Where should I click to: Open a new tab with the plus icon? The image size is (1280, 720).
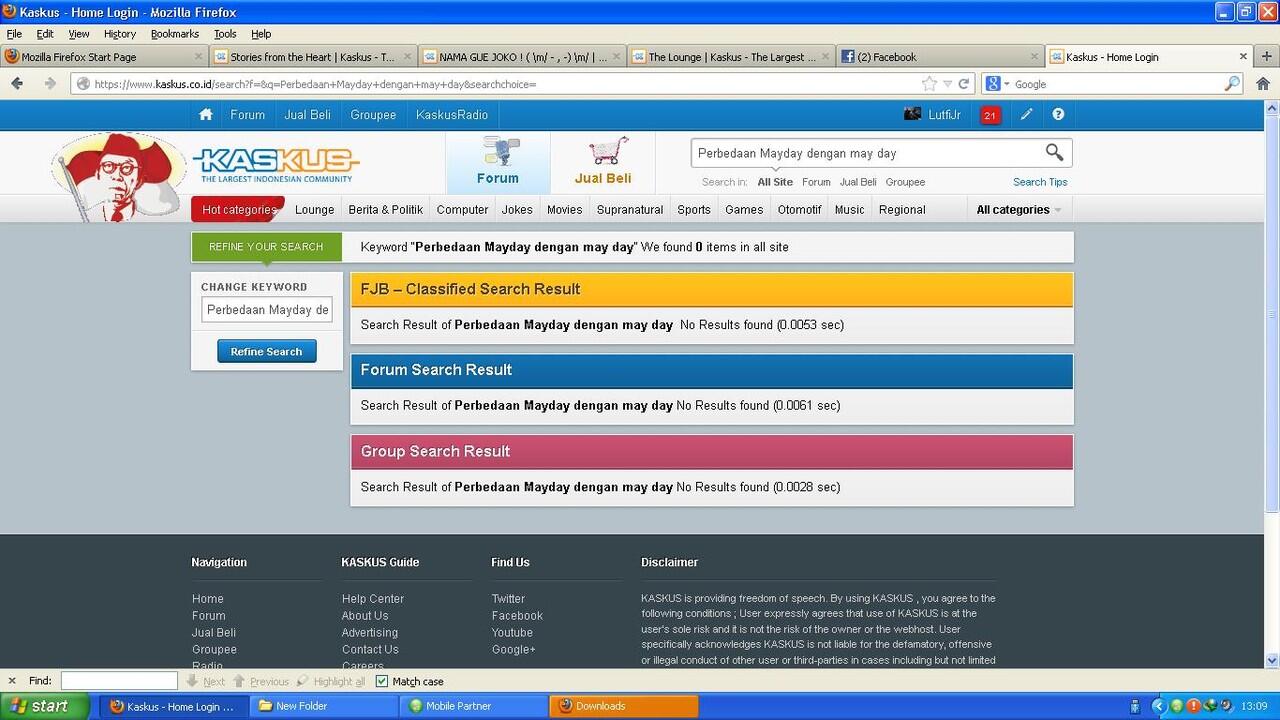tap(1267, 57)
